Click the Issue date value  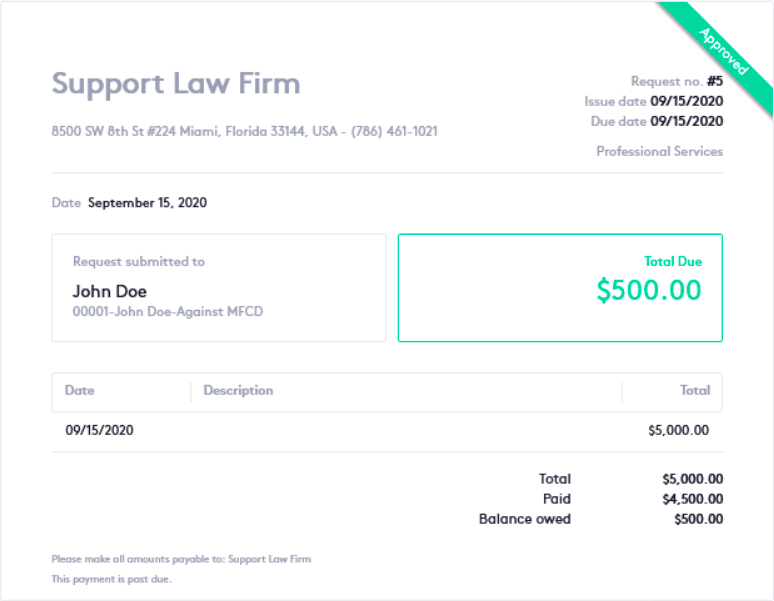(686, 101)
